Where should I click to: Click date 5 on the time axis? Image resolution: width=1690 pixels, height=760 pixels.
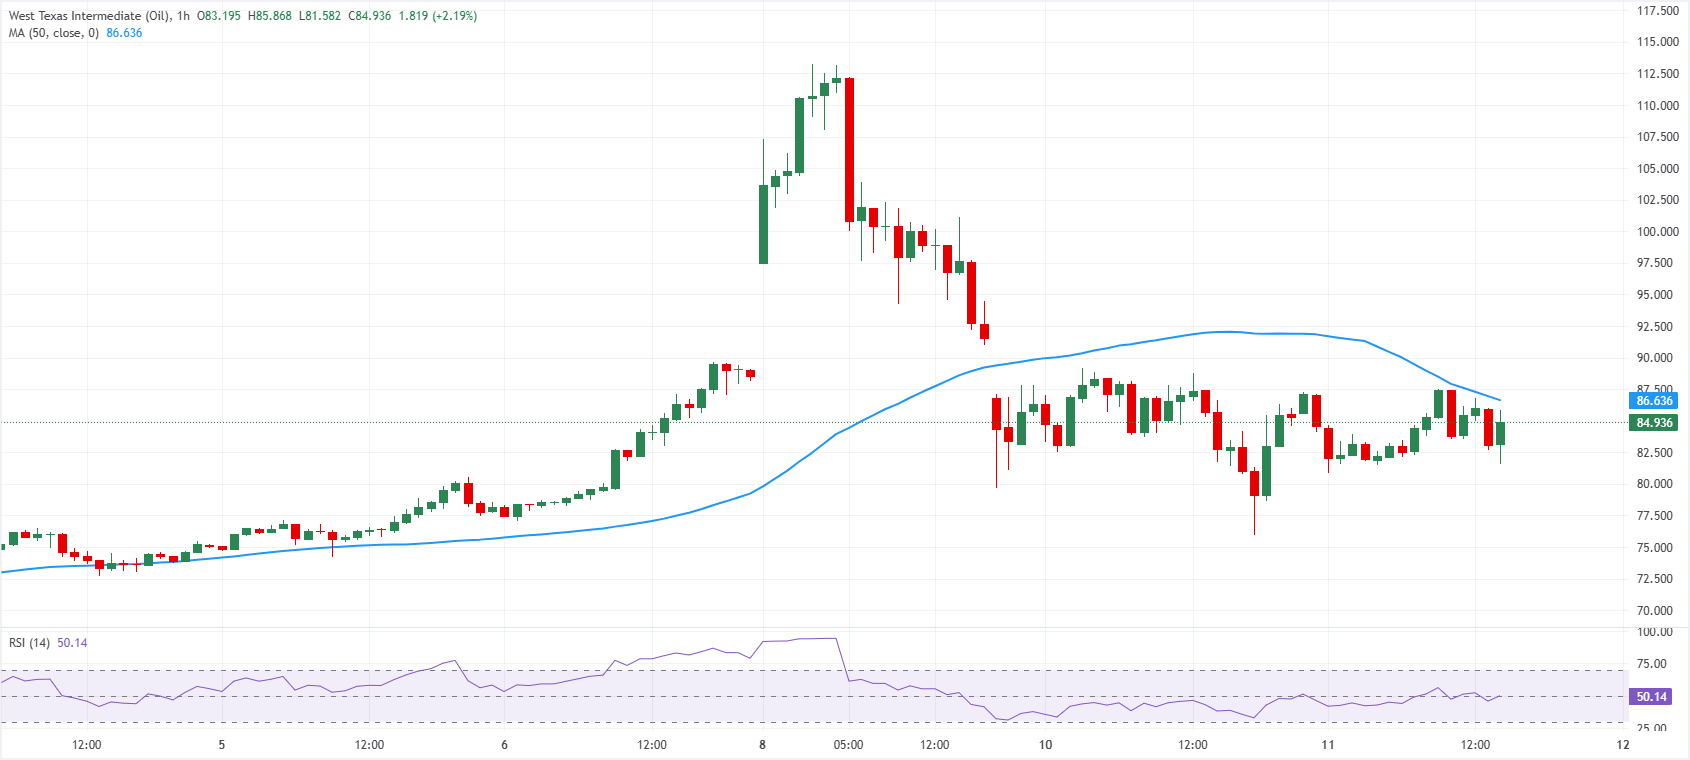pyautogui.click(x=222, y=745)
